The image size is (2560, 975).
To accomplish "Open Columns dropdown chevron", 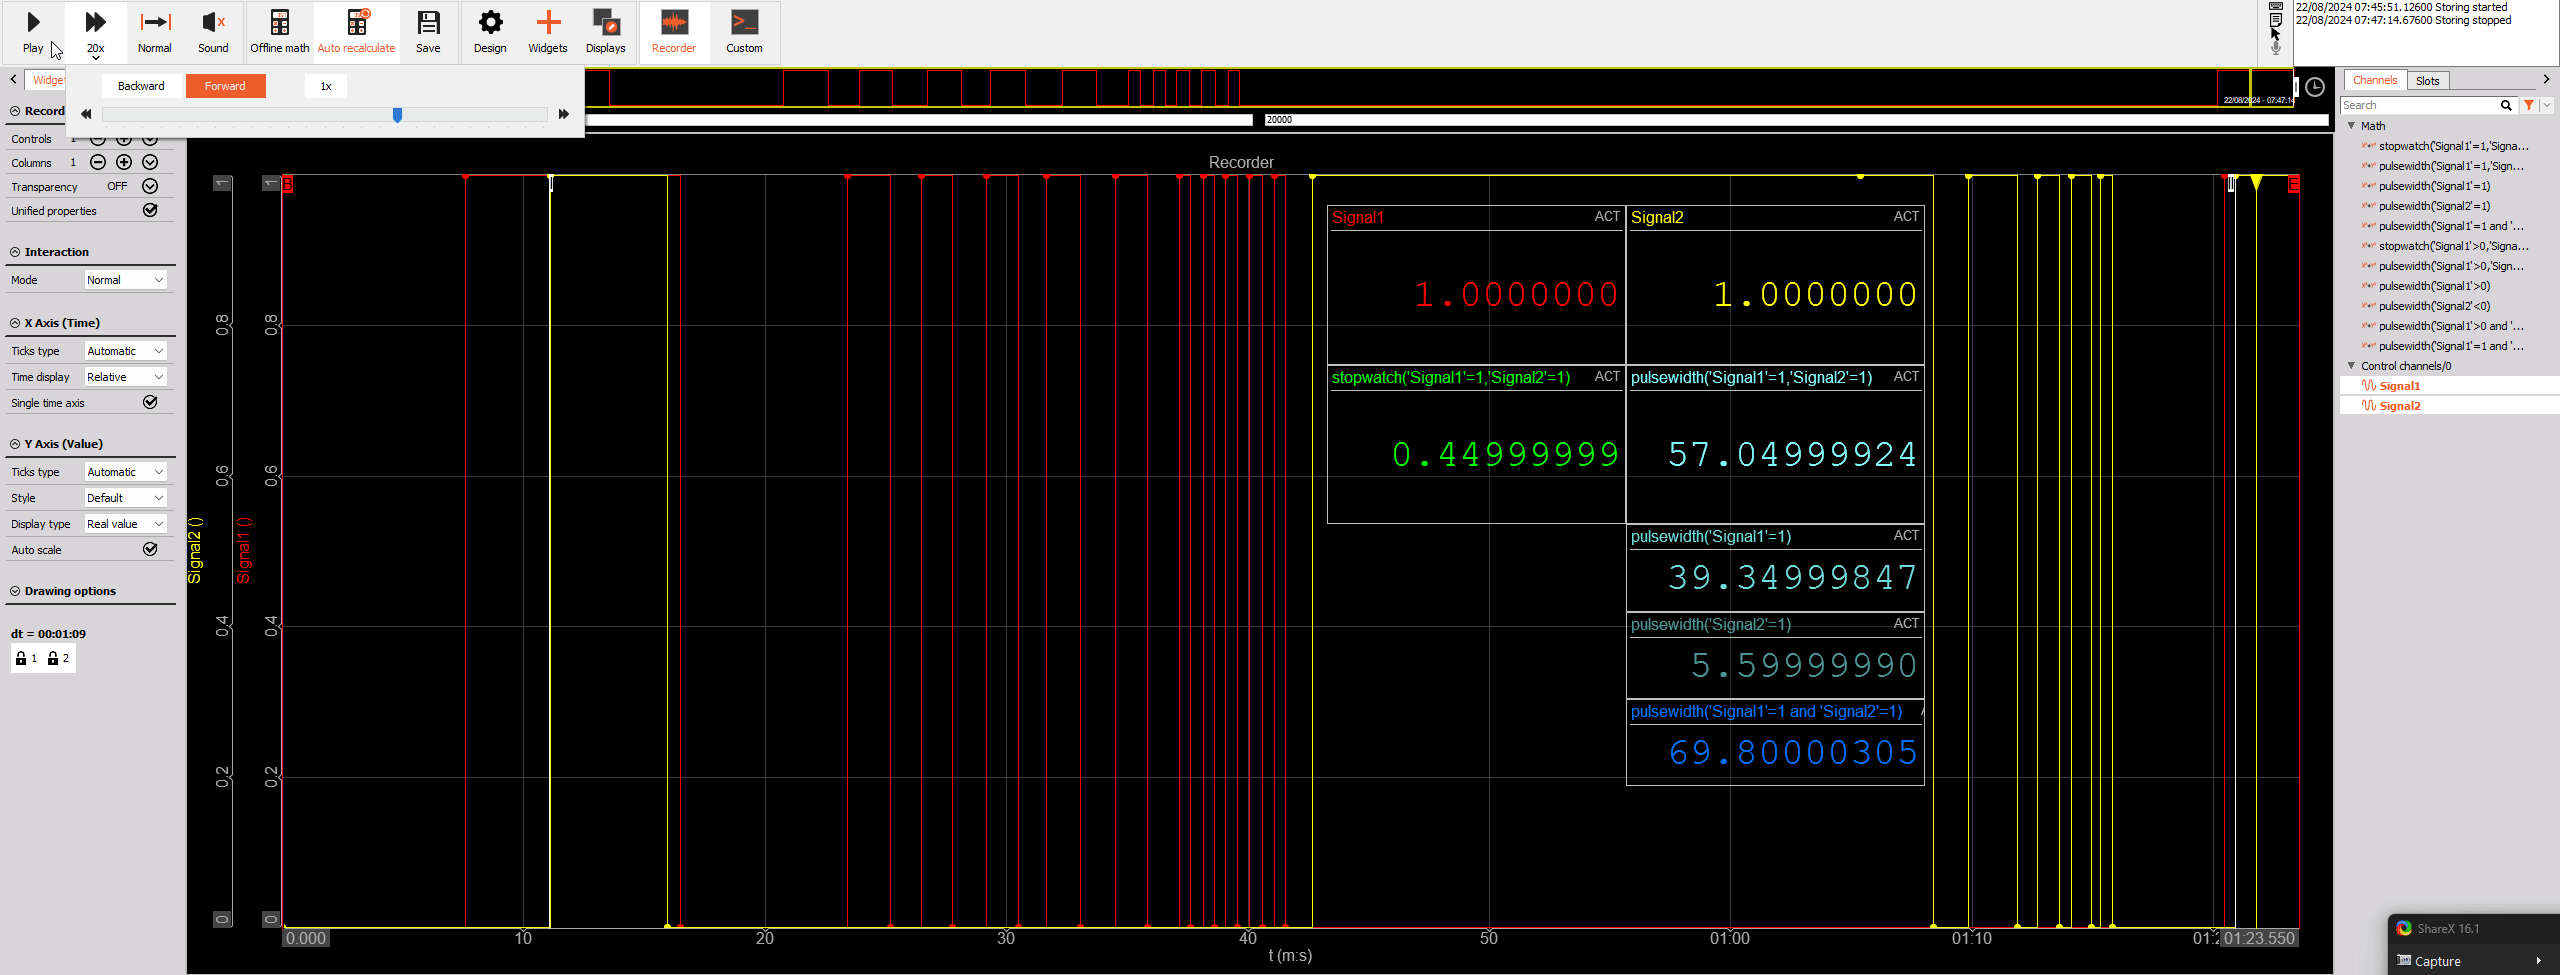I will [150, 162].
